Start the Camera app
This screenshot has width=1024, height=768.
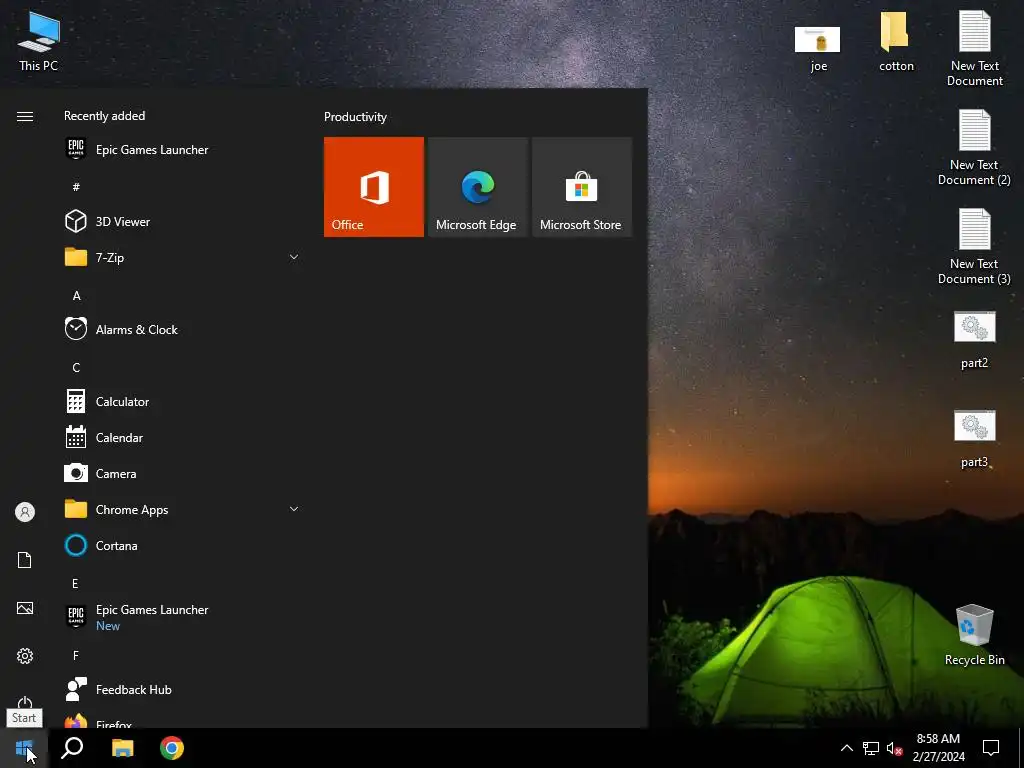click(183, 473)
